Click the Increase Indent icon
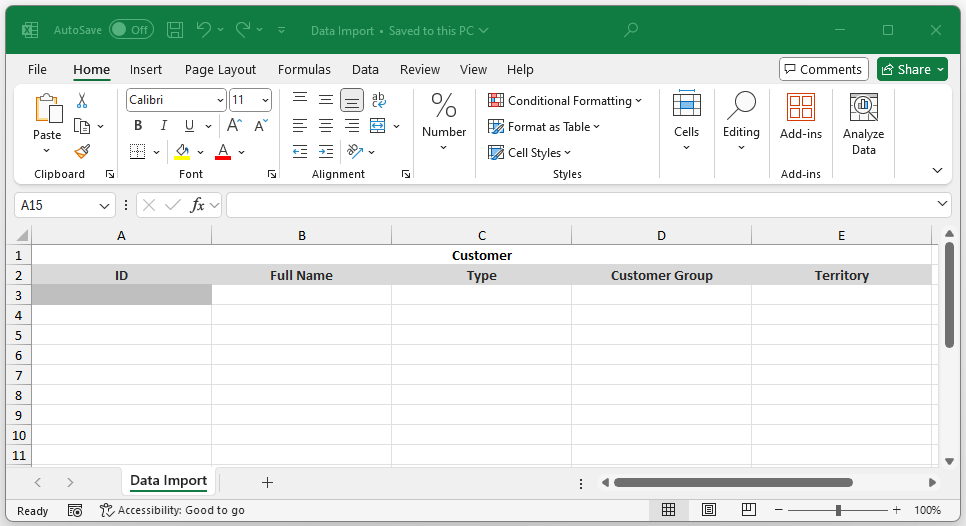The width and height of the screenshot is (966, 526). pyautogui.click(x=326, y=152)
